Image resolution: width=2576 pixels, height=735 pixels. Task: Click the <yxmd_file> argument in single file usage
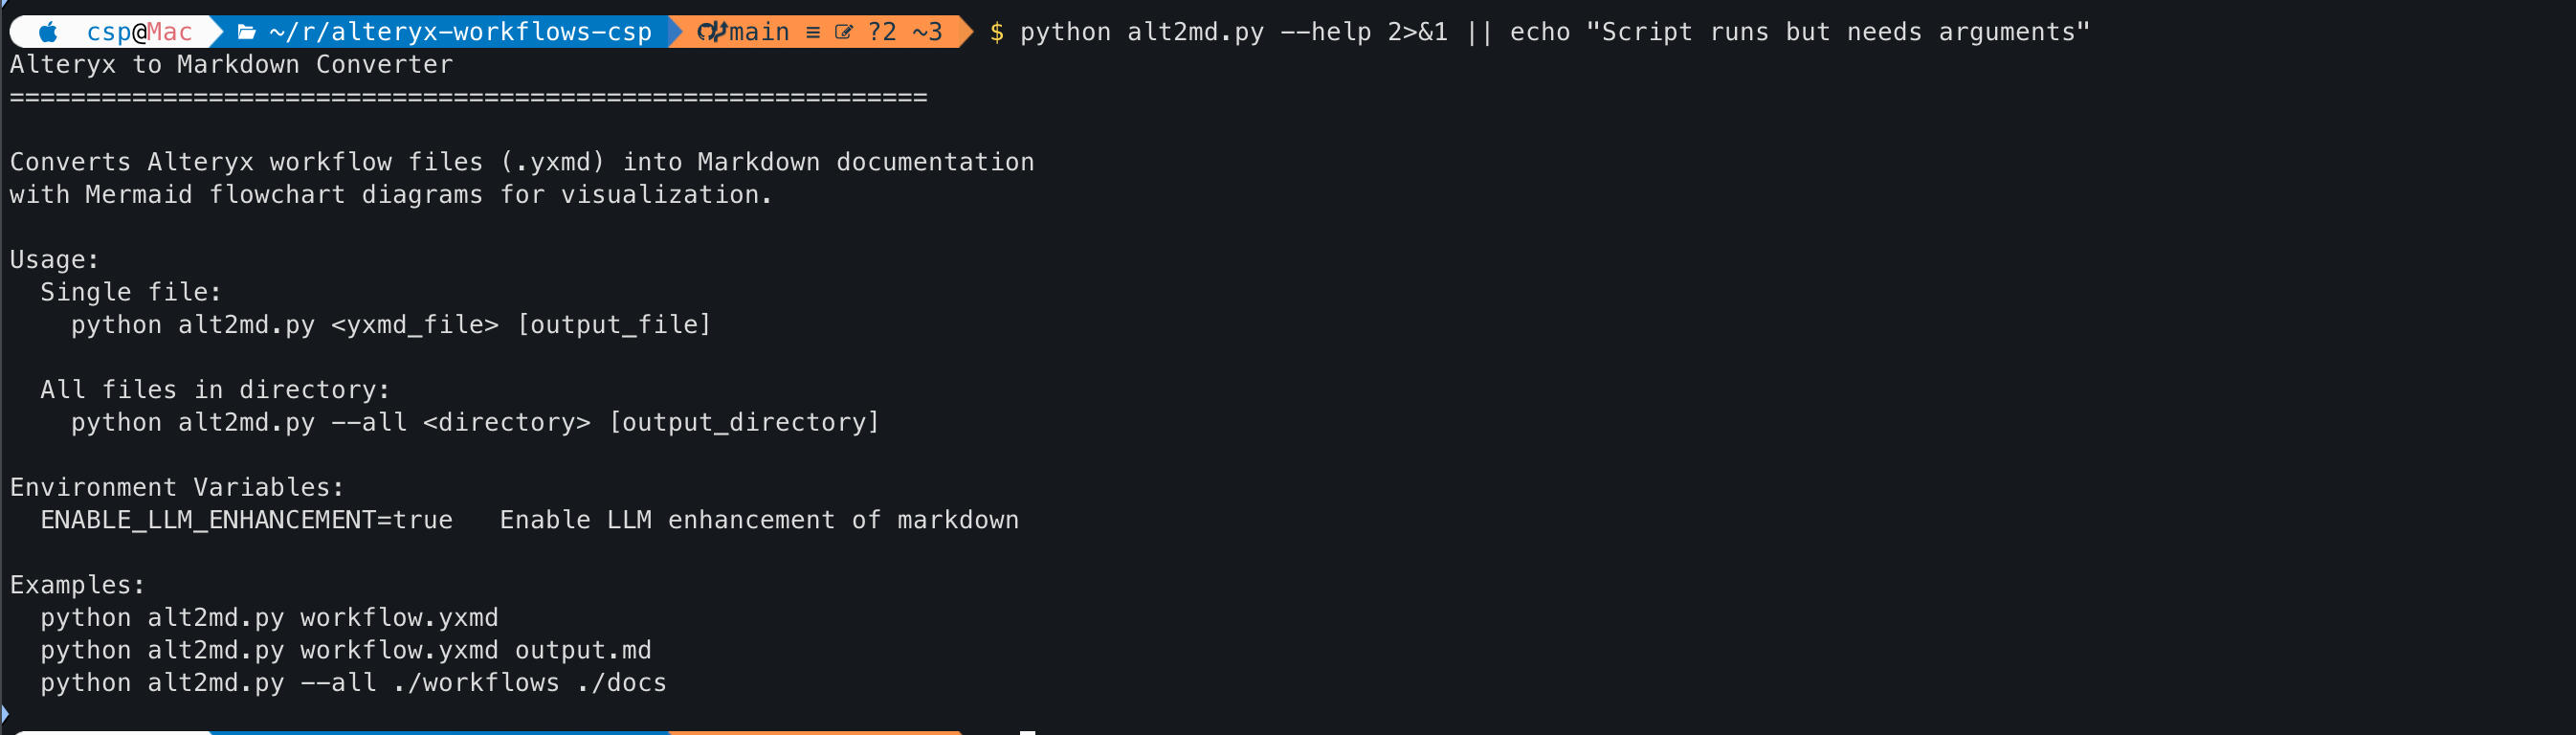(x=415, y=325)
